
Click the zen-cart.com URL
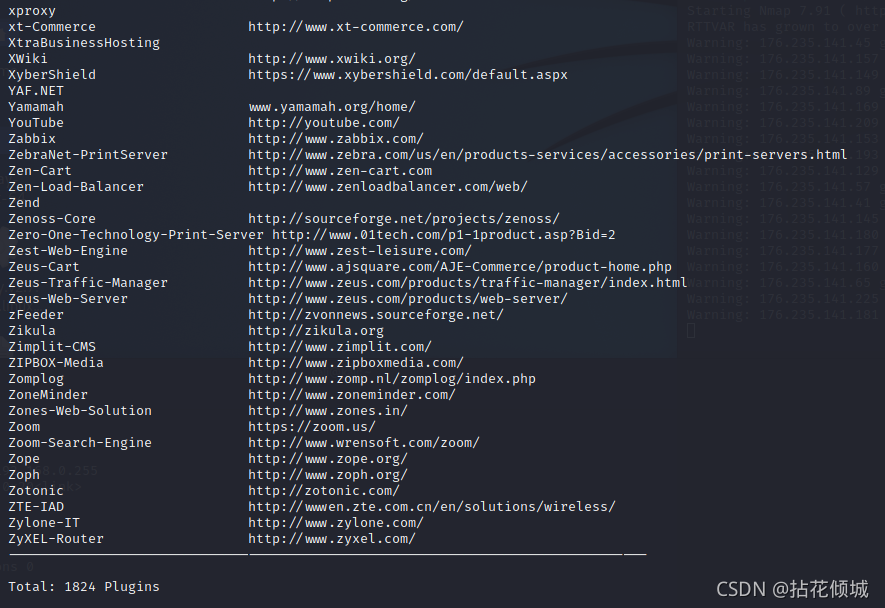coord(340,171)
